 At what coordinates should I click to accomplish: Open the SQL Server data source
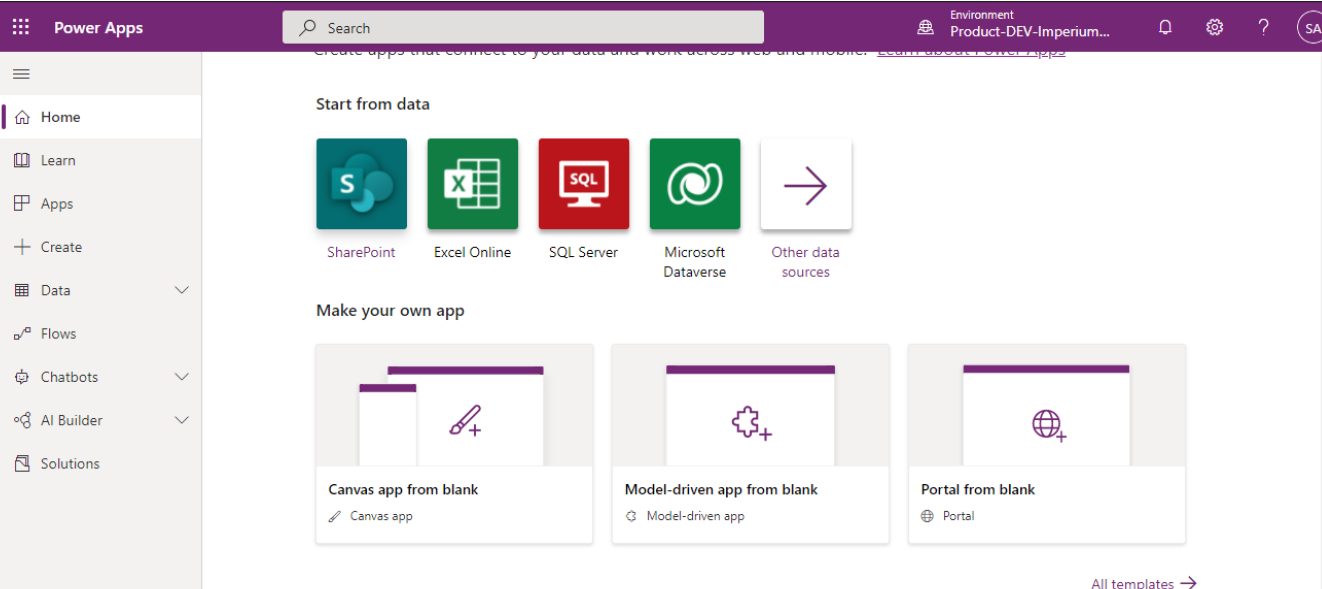583,184
